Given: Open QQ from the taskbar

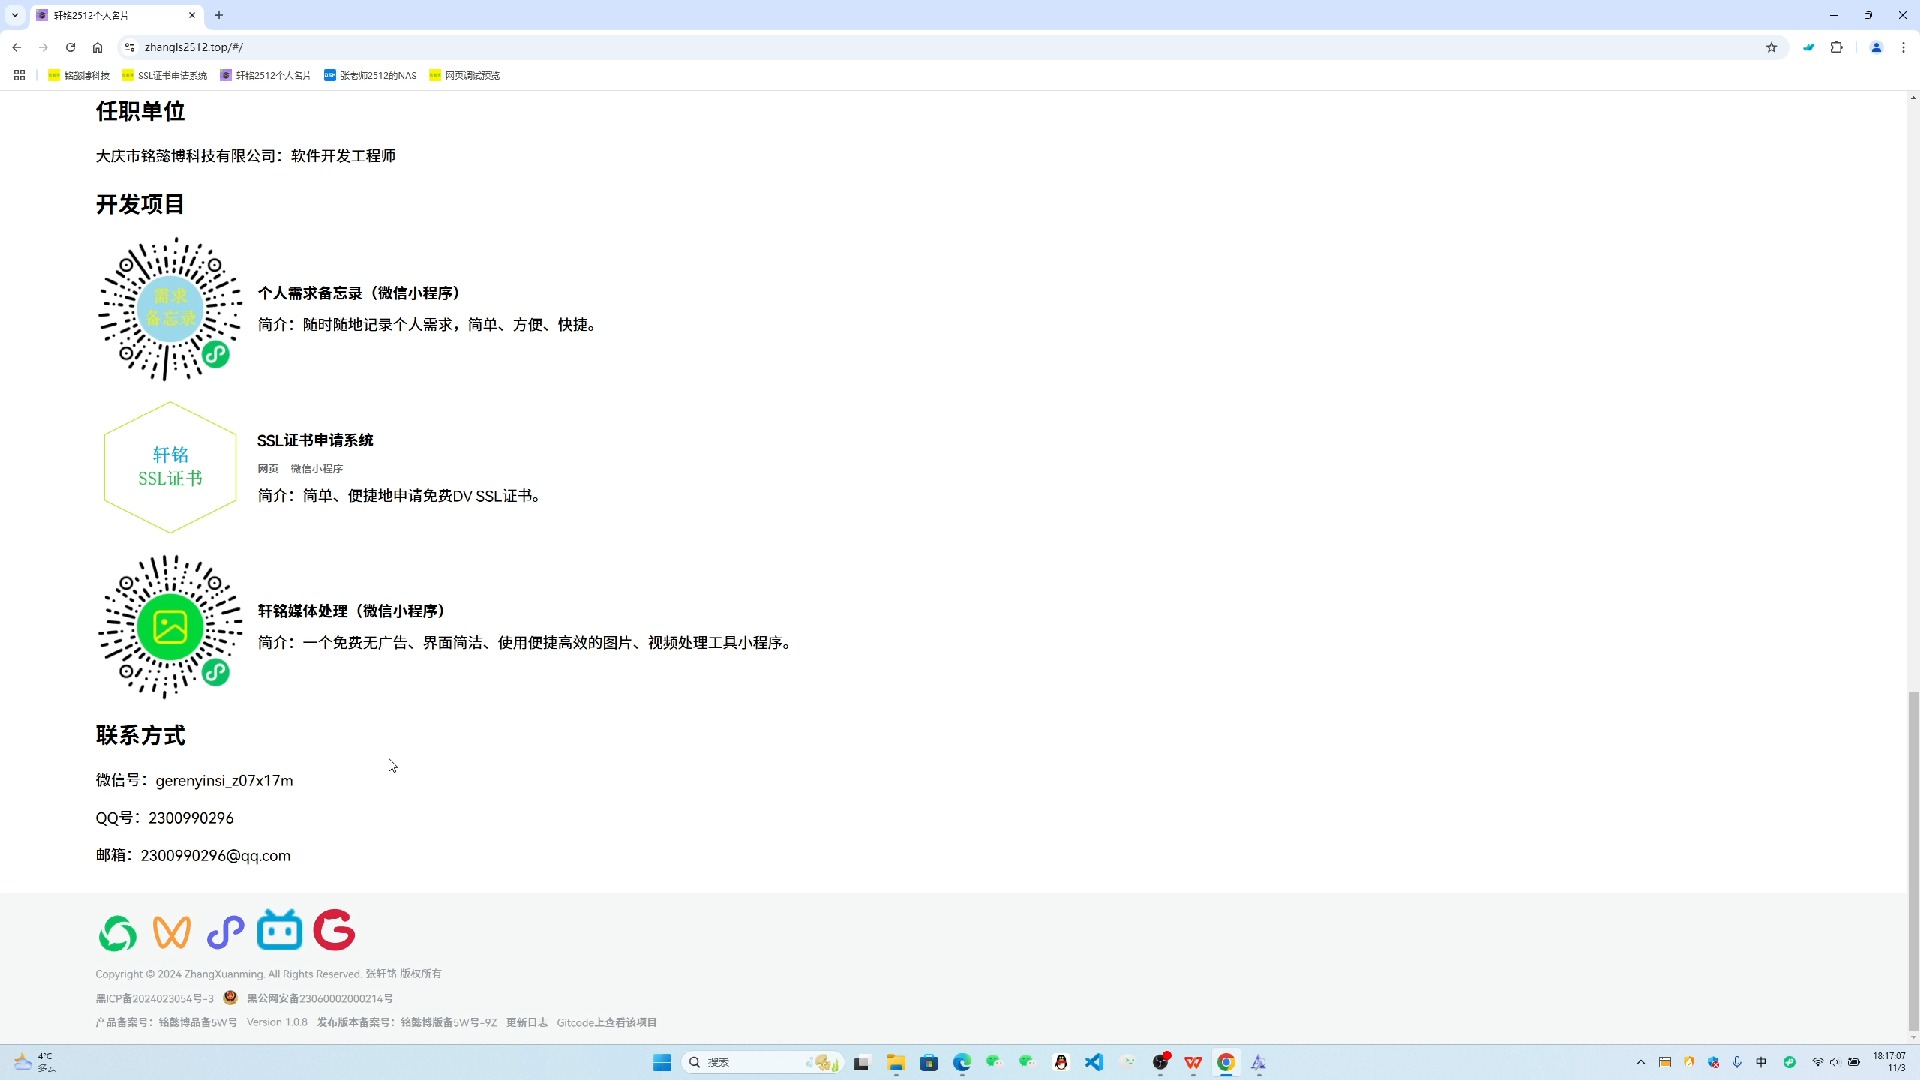Looking at the screenshot, I should pos(1060,1062).
